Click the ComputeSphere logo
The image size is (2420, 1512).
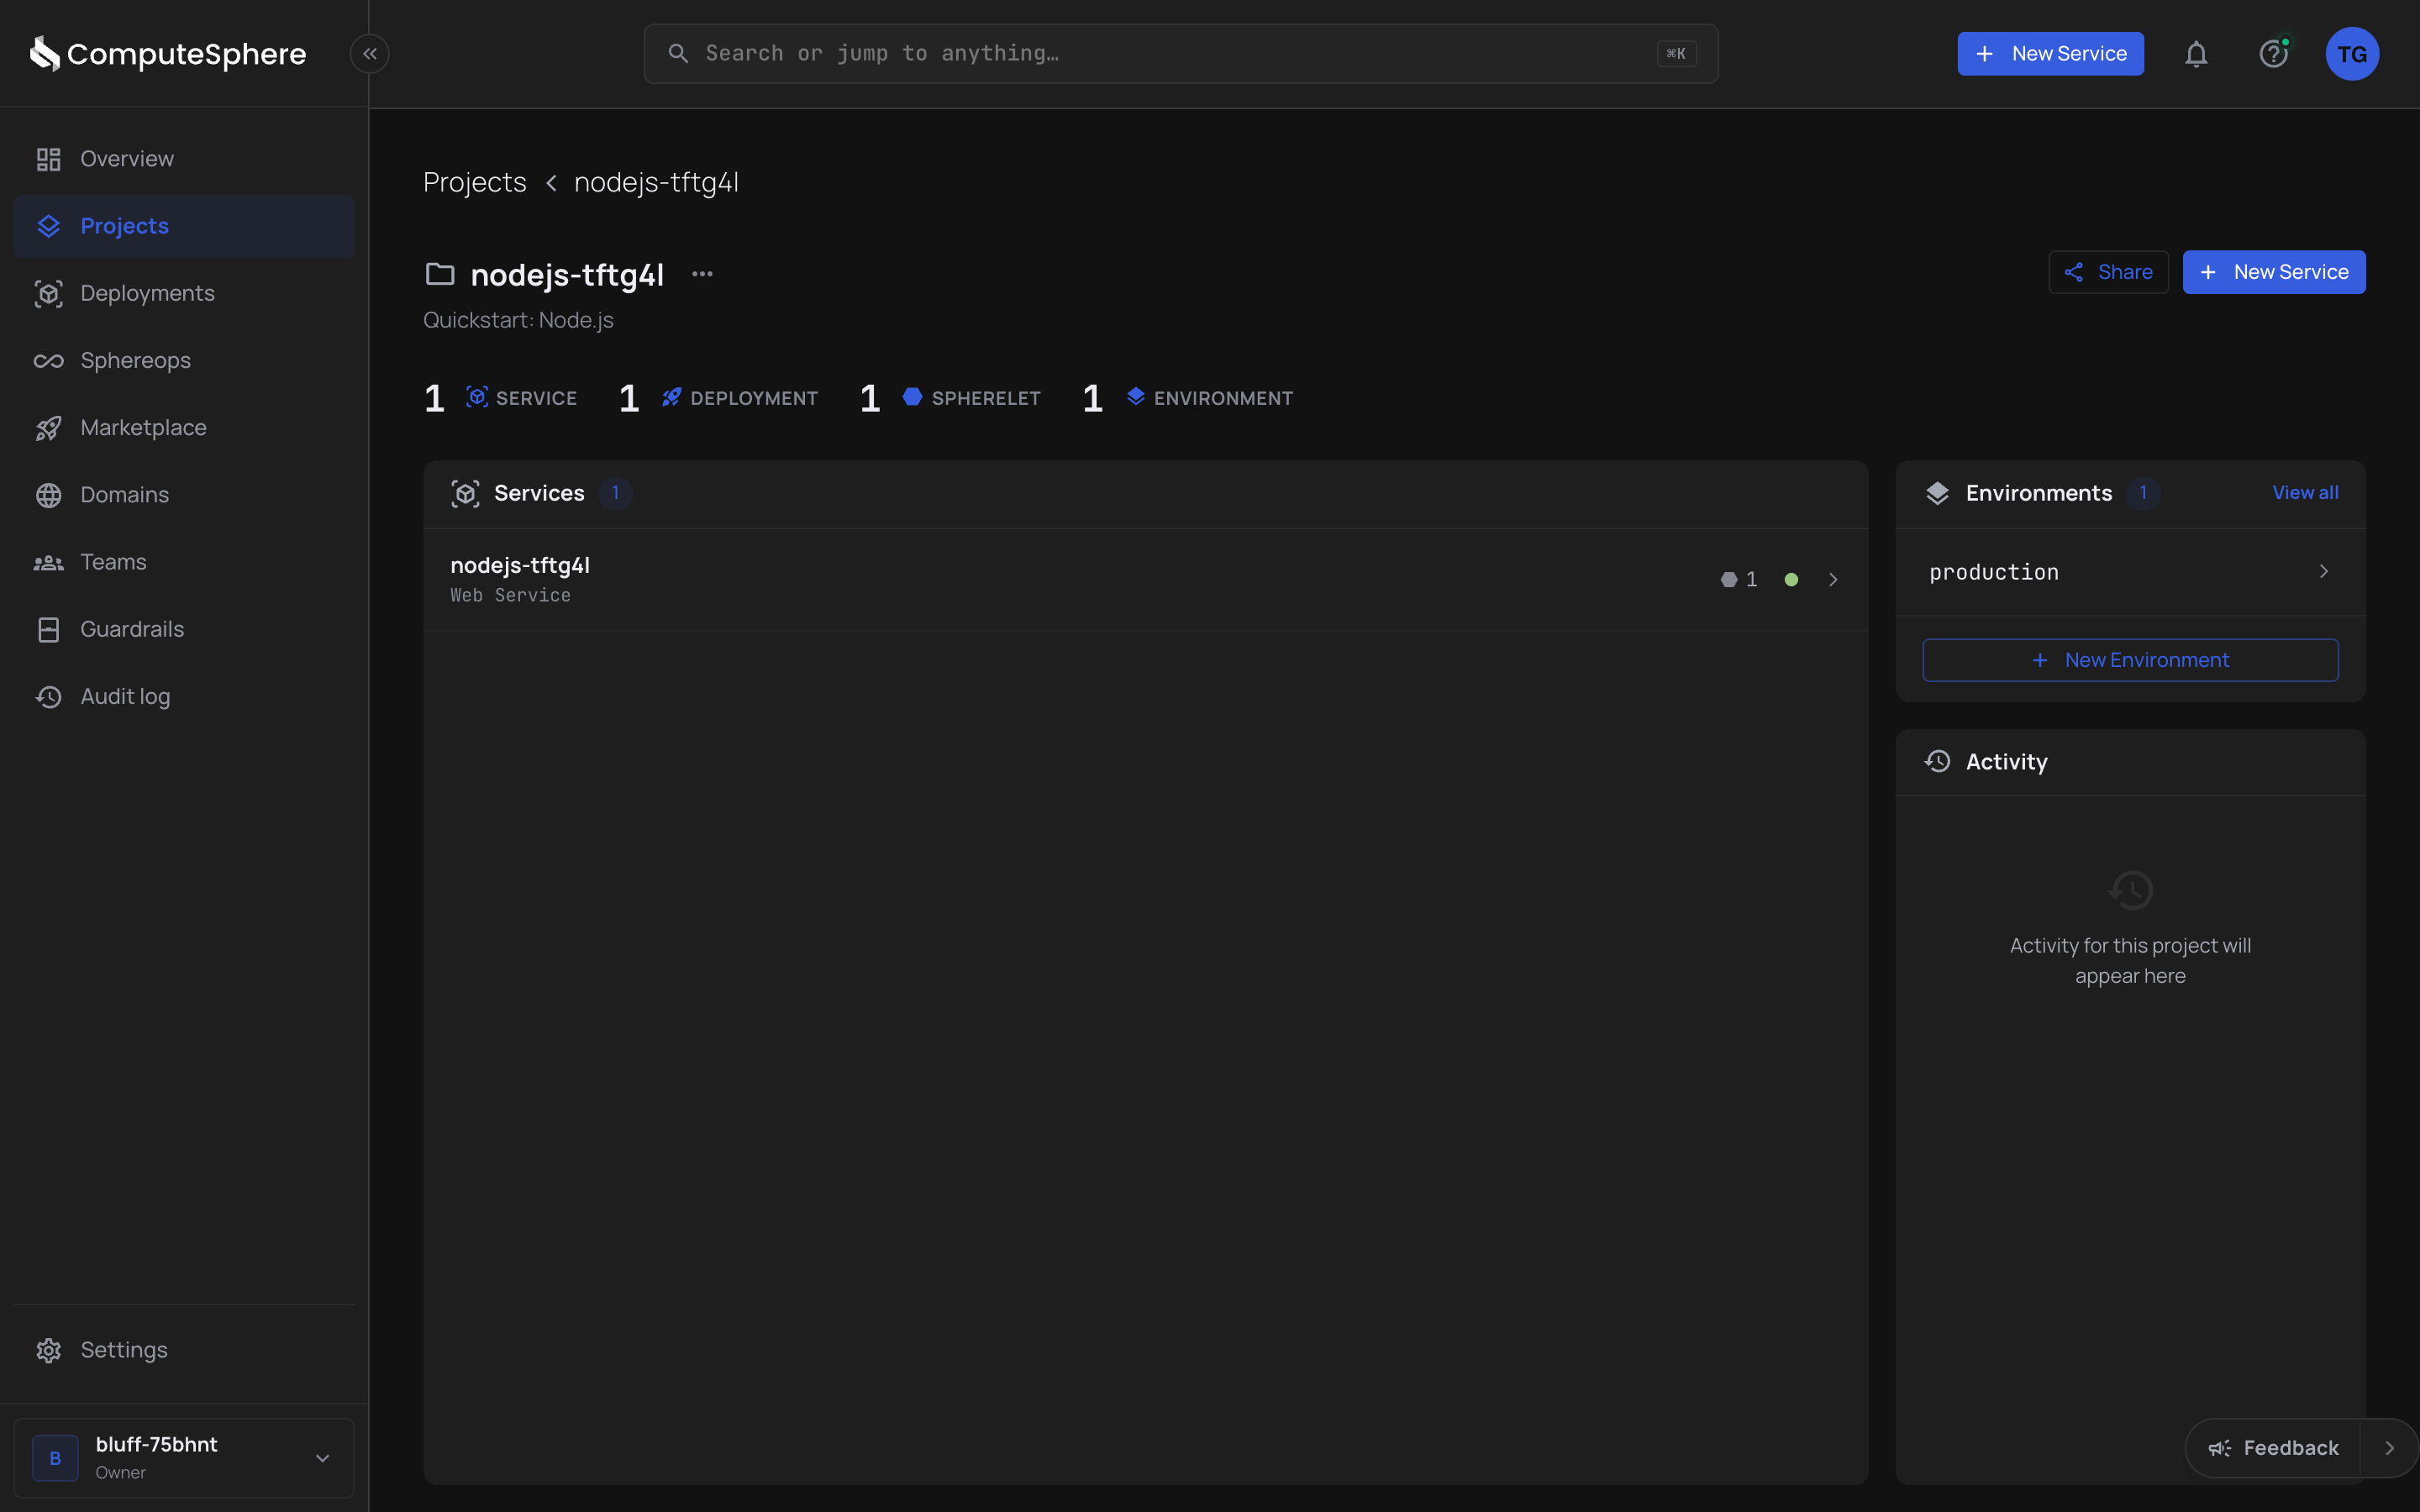(168, 54)
